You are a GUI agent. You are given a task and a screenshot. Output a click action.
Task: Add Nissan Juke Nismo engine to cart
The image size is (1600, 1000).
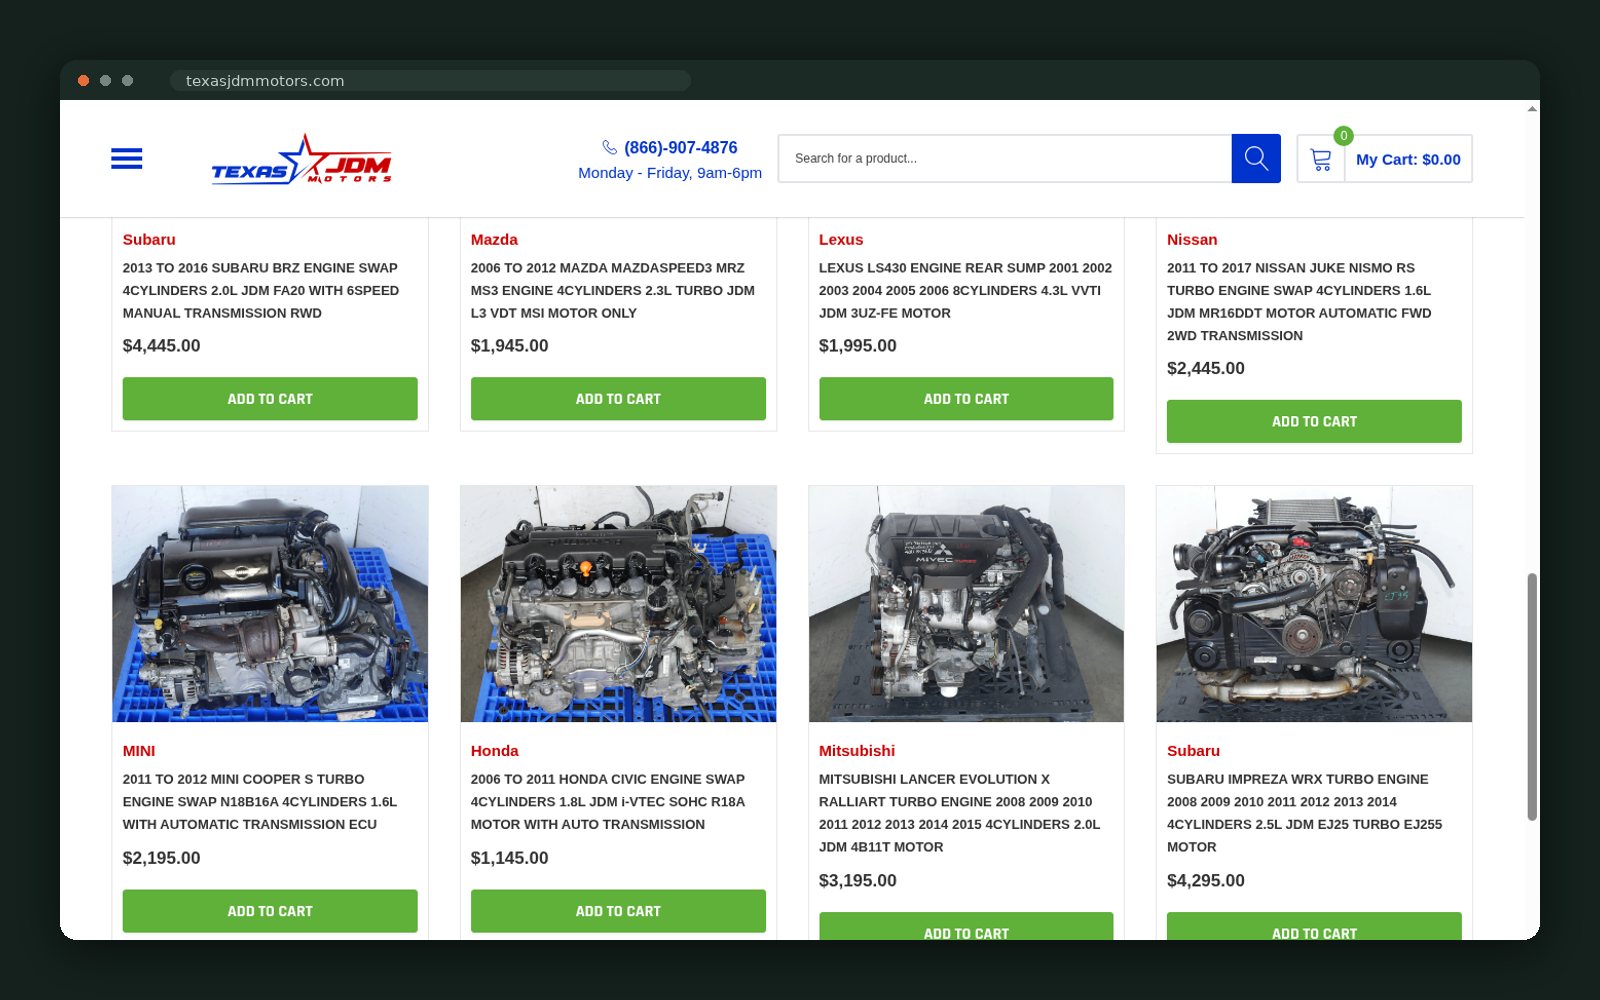(1314, 421)
